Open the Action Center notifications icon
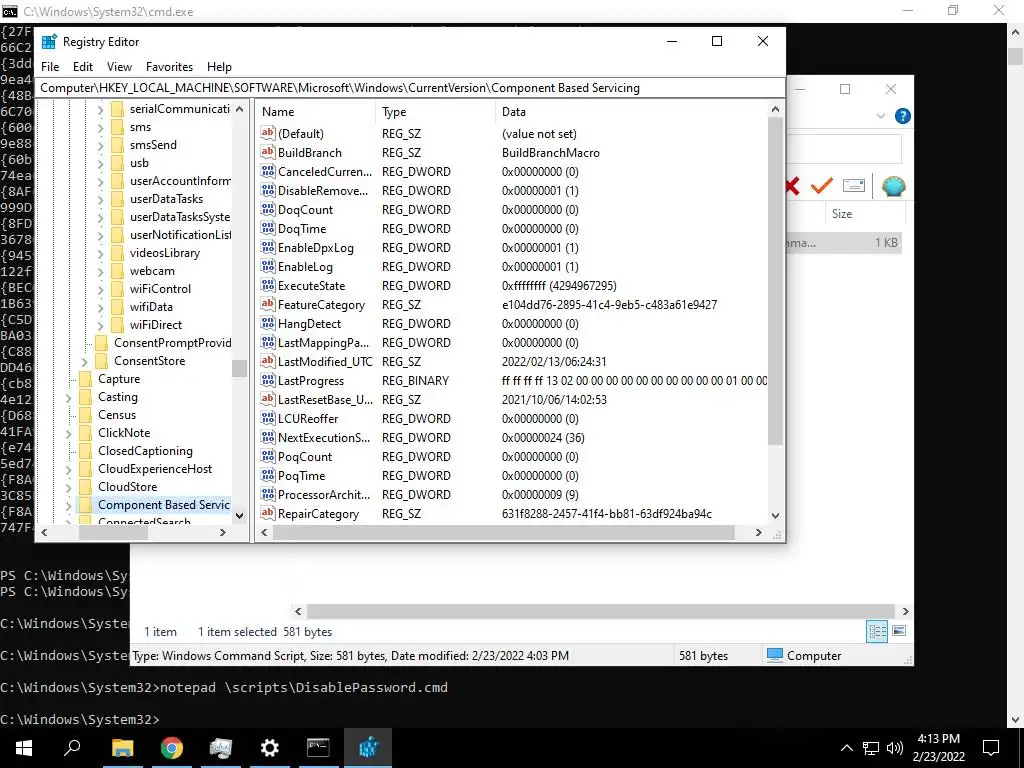The width and height of the screenshot is (1024, 768). (991, 748)
